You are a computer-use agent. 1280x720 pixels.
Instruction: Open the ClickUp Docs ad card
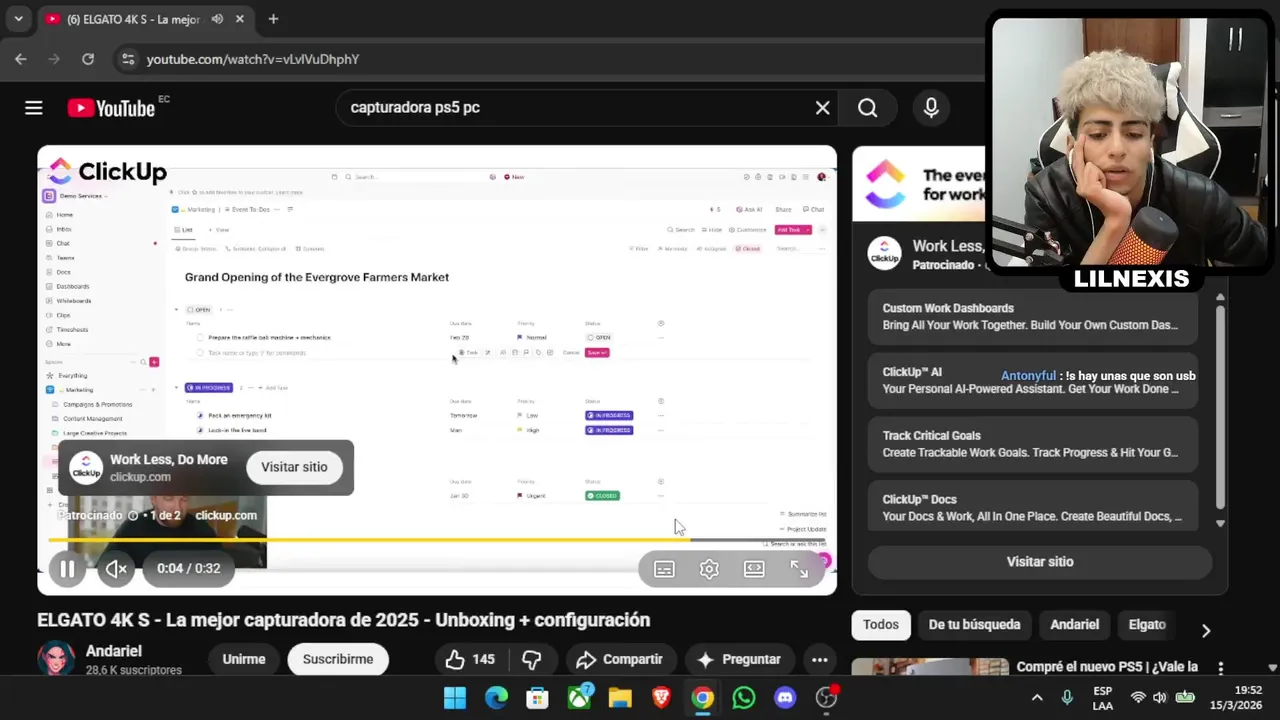point(1032,508)
